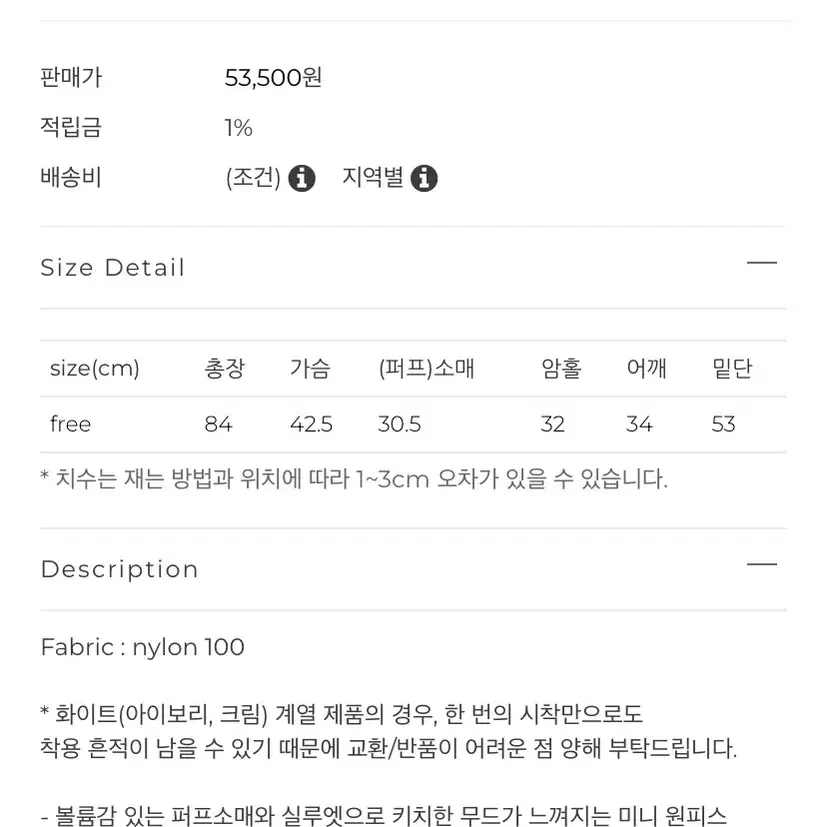Screen dimensions: 827x827
Task: Collapse the Description section
Action: tap(762, 564)
